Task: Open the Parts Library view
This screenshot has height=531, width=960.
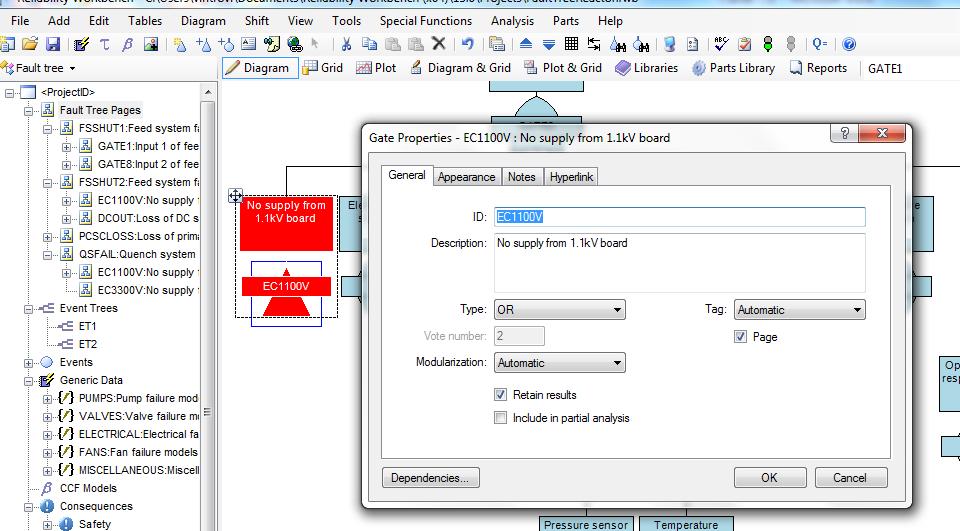Action: click(x=733, y=68)
